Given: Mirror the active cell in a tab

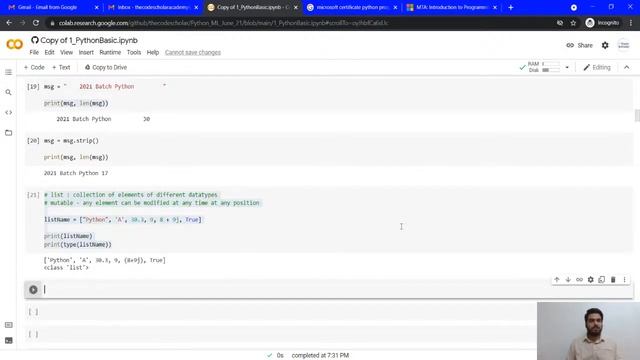Looking at the screenshot, I should (x=602, y=280).
